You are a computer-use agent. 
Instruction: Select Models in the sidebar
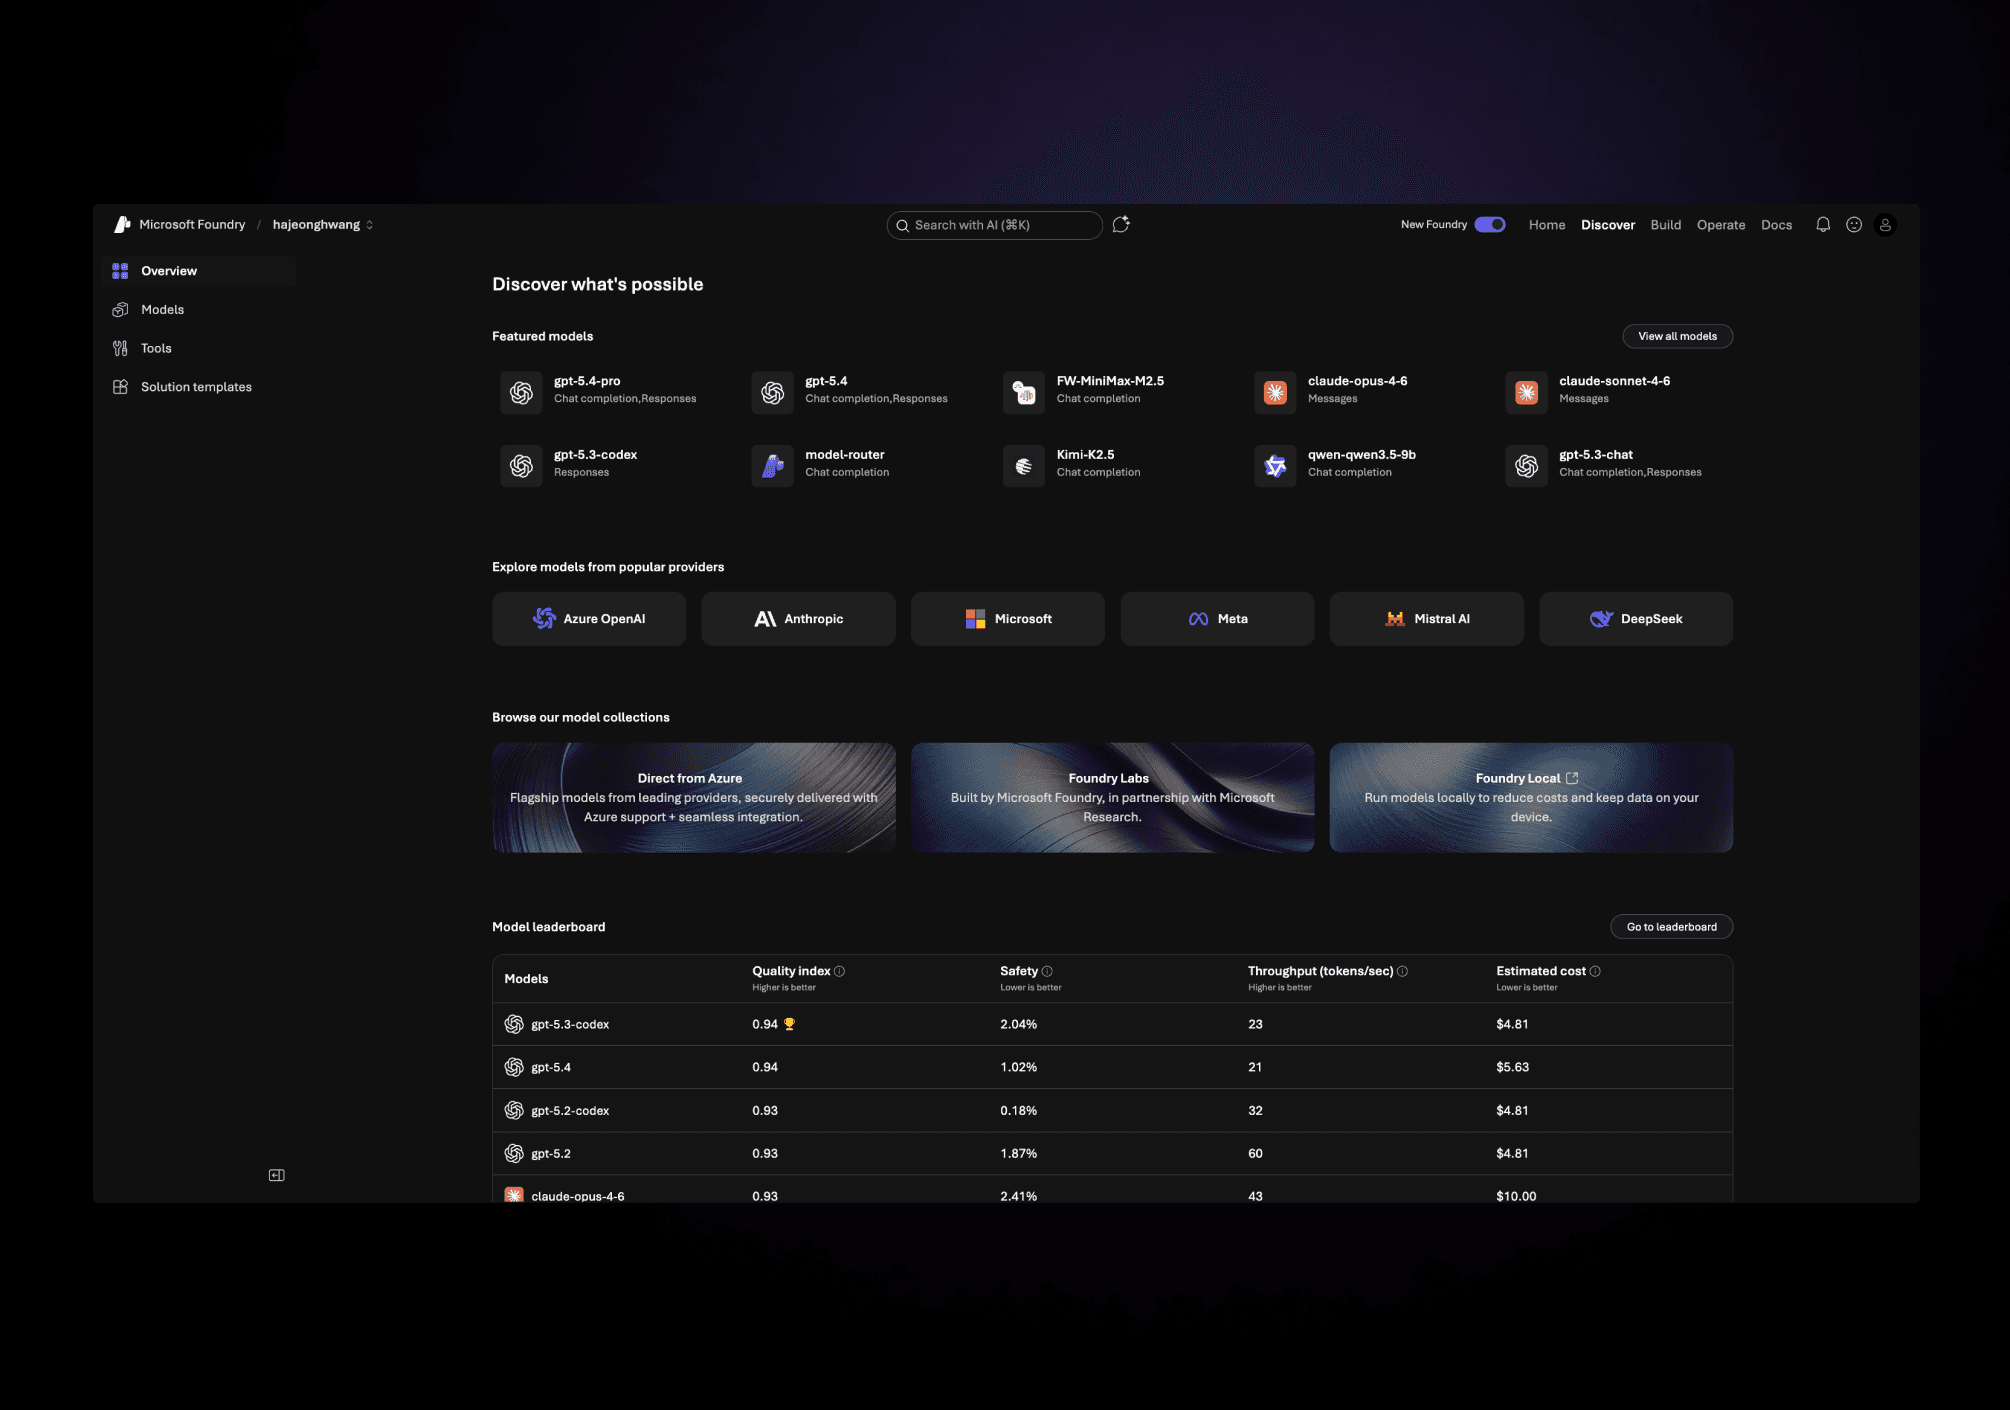pyautogui.click(x=162, y=310)
